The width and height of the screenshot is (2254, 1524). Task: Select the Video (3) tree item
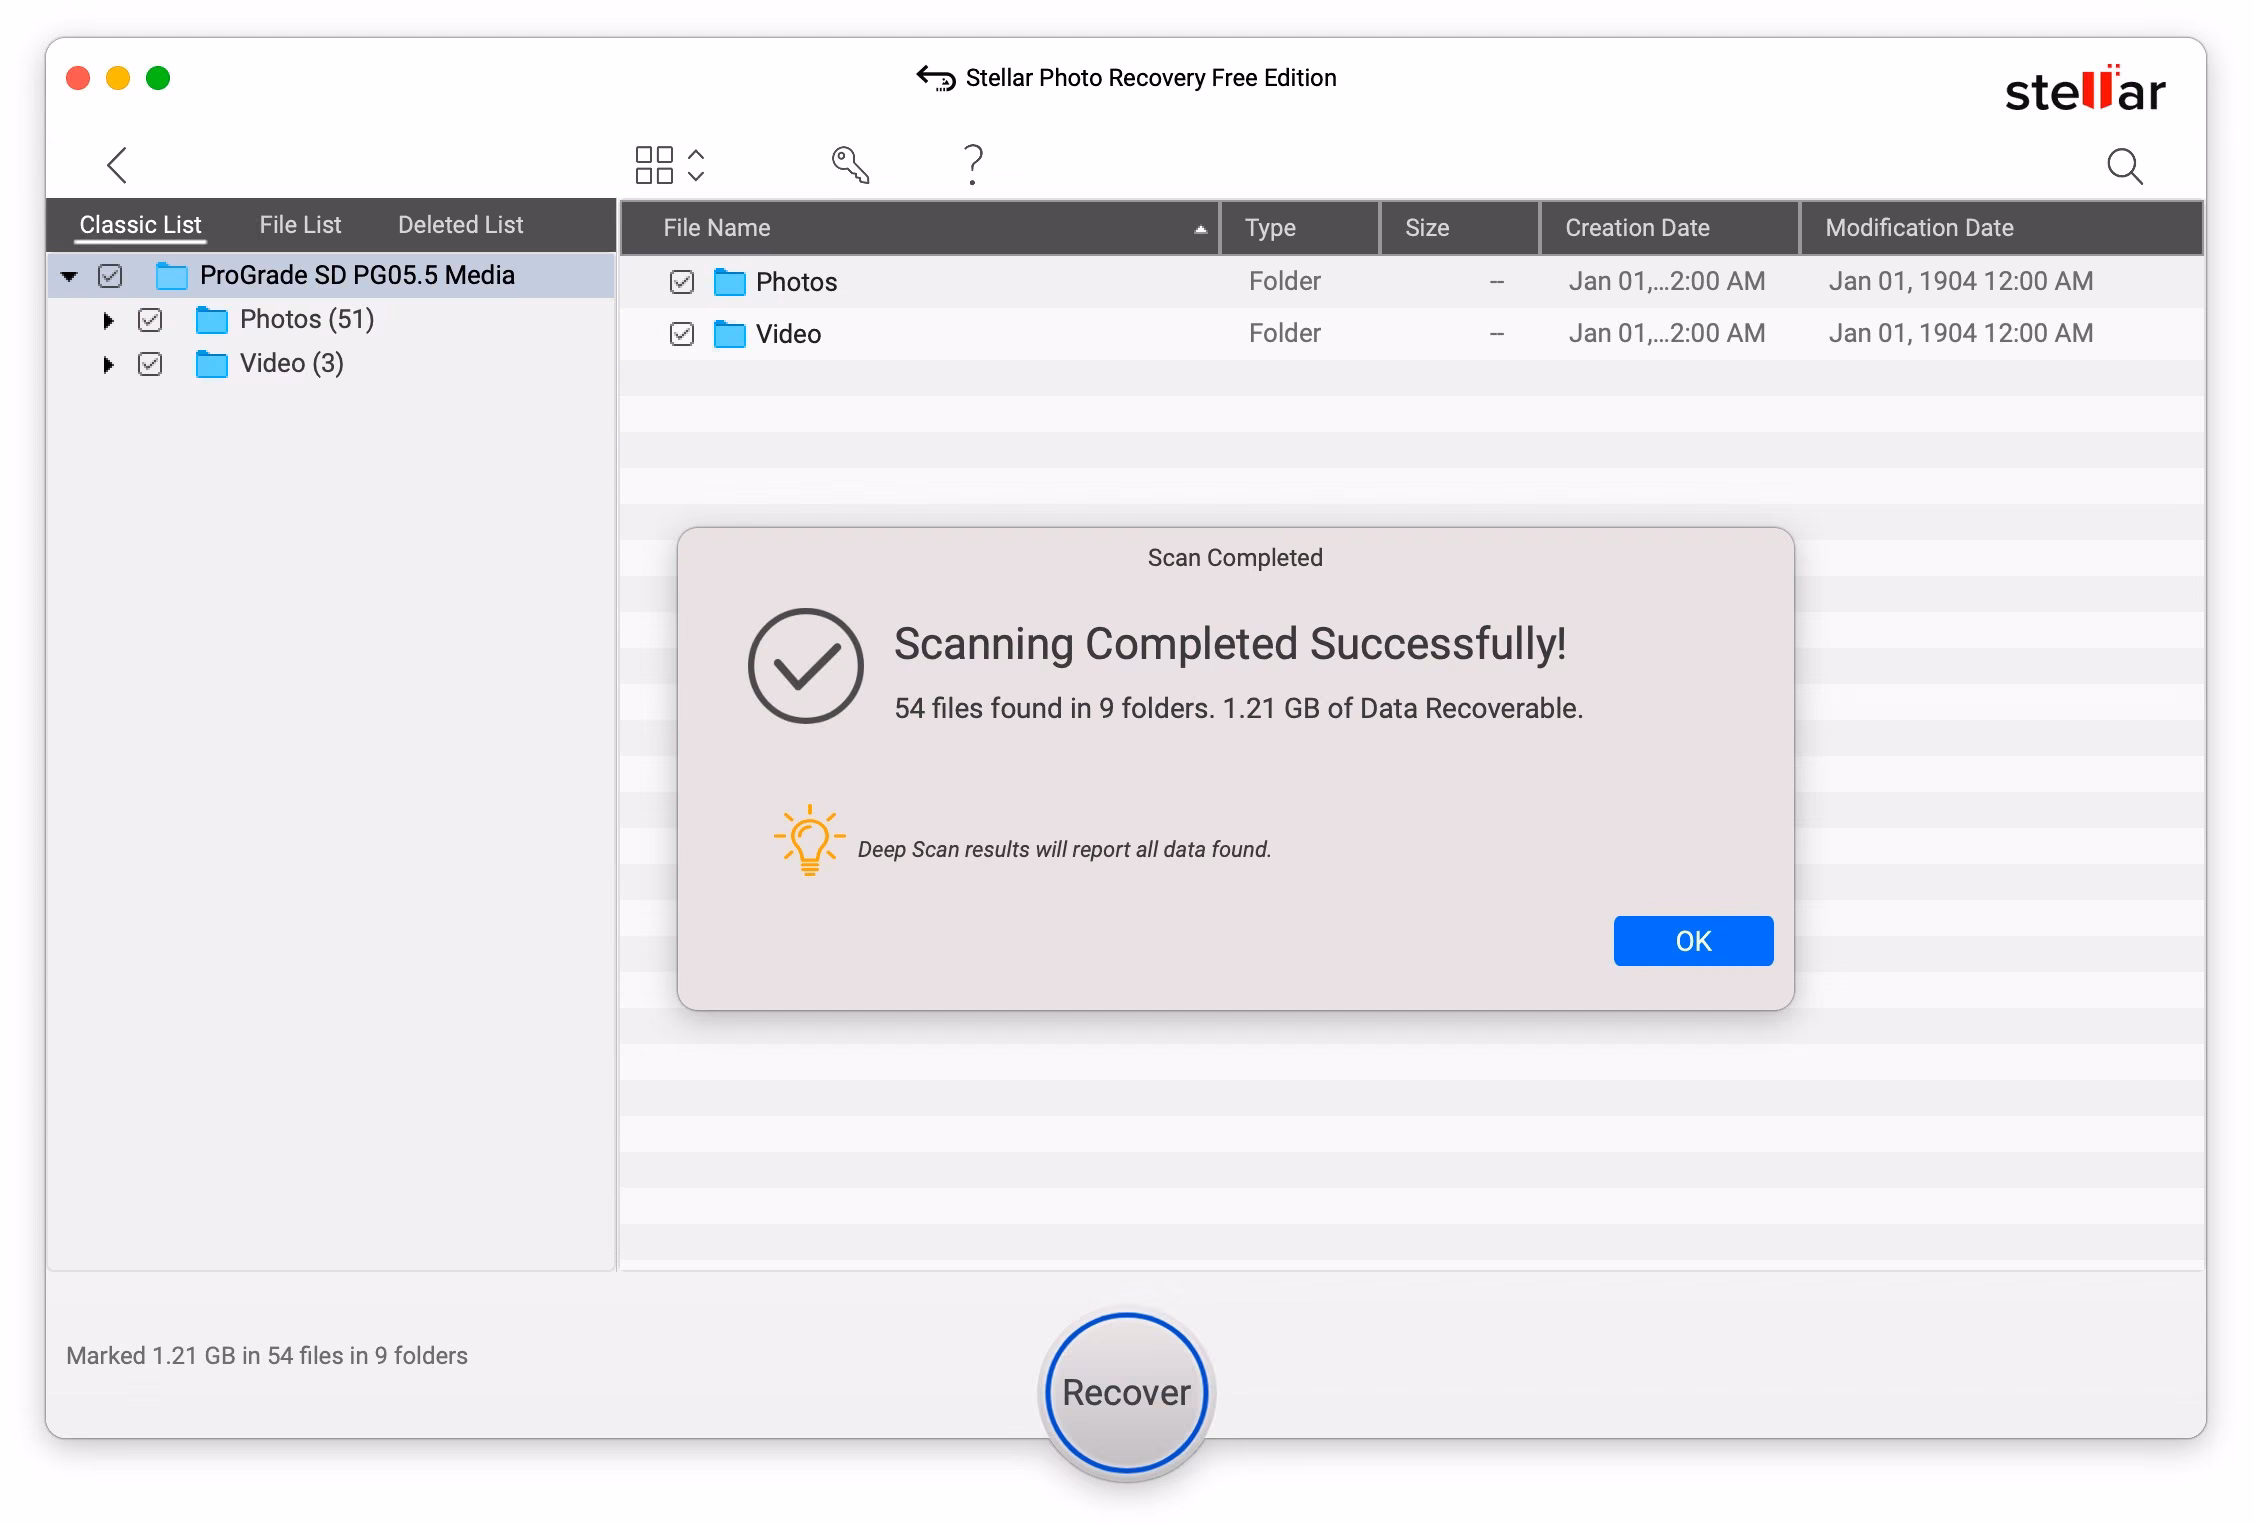(x=292, y=364)
